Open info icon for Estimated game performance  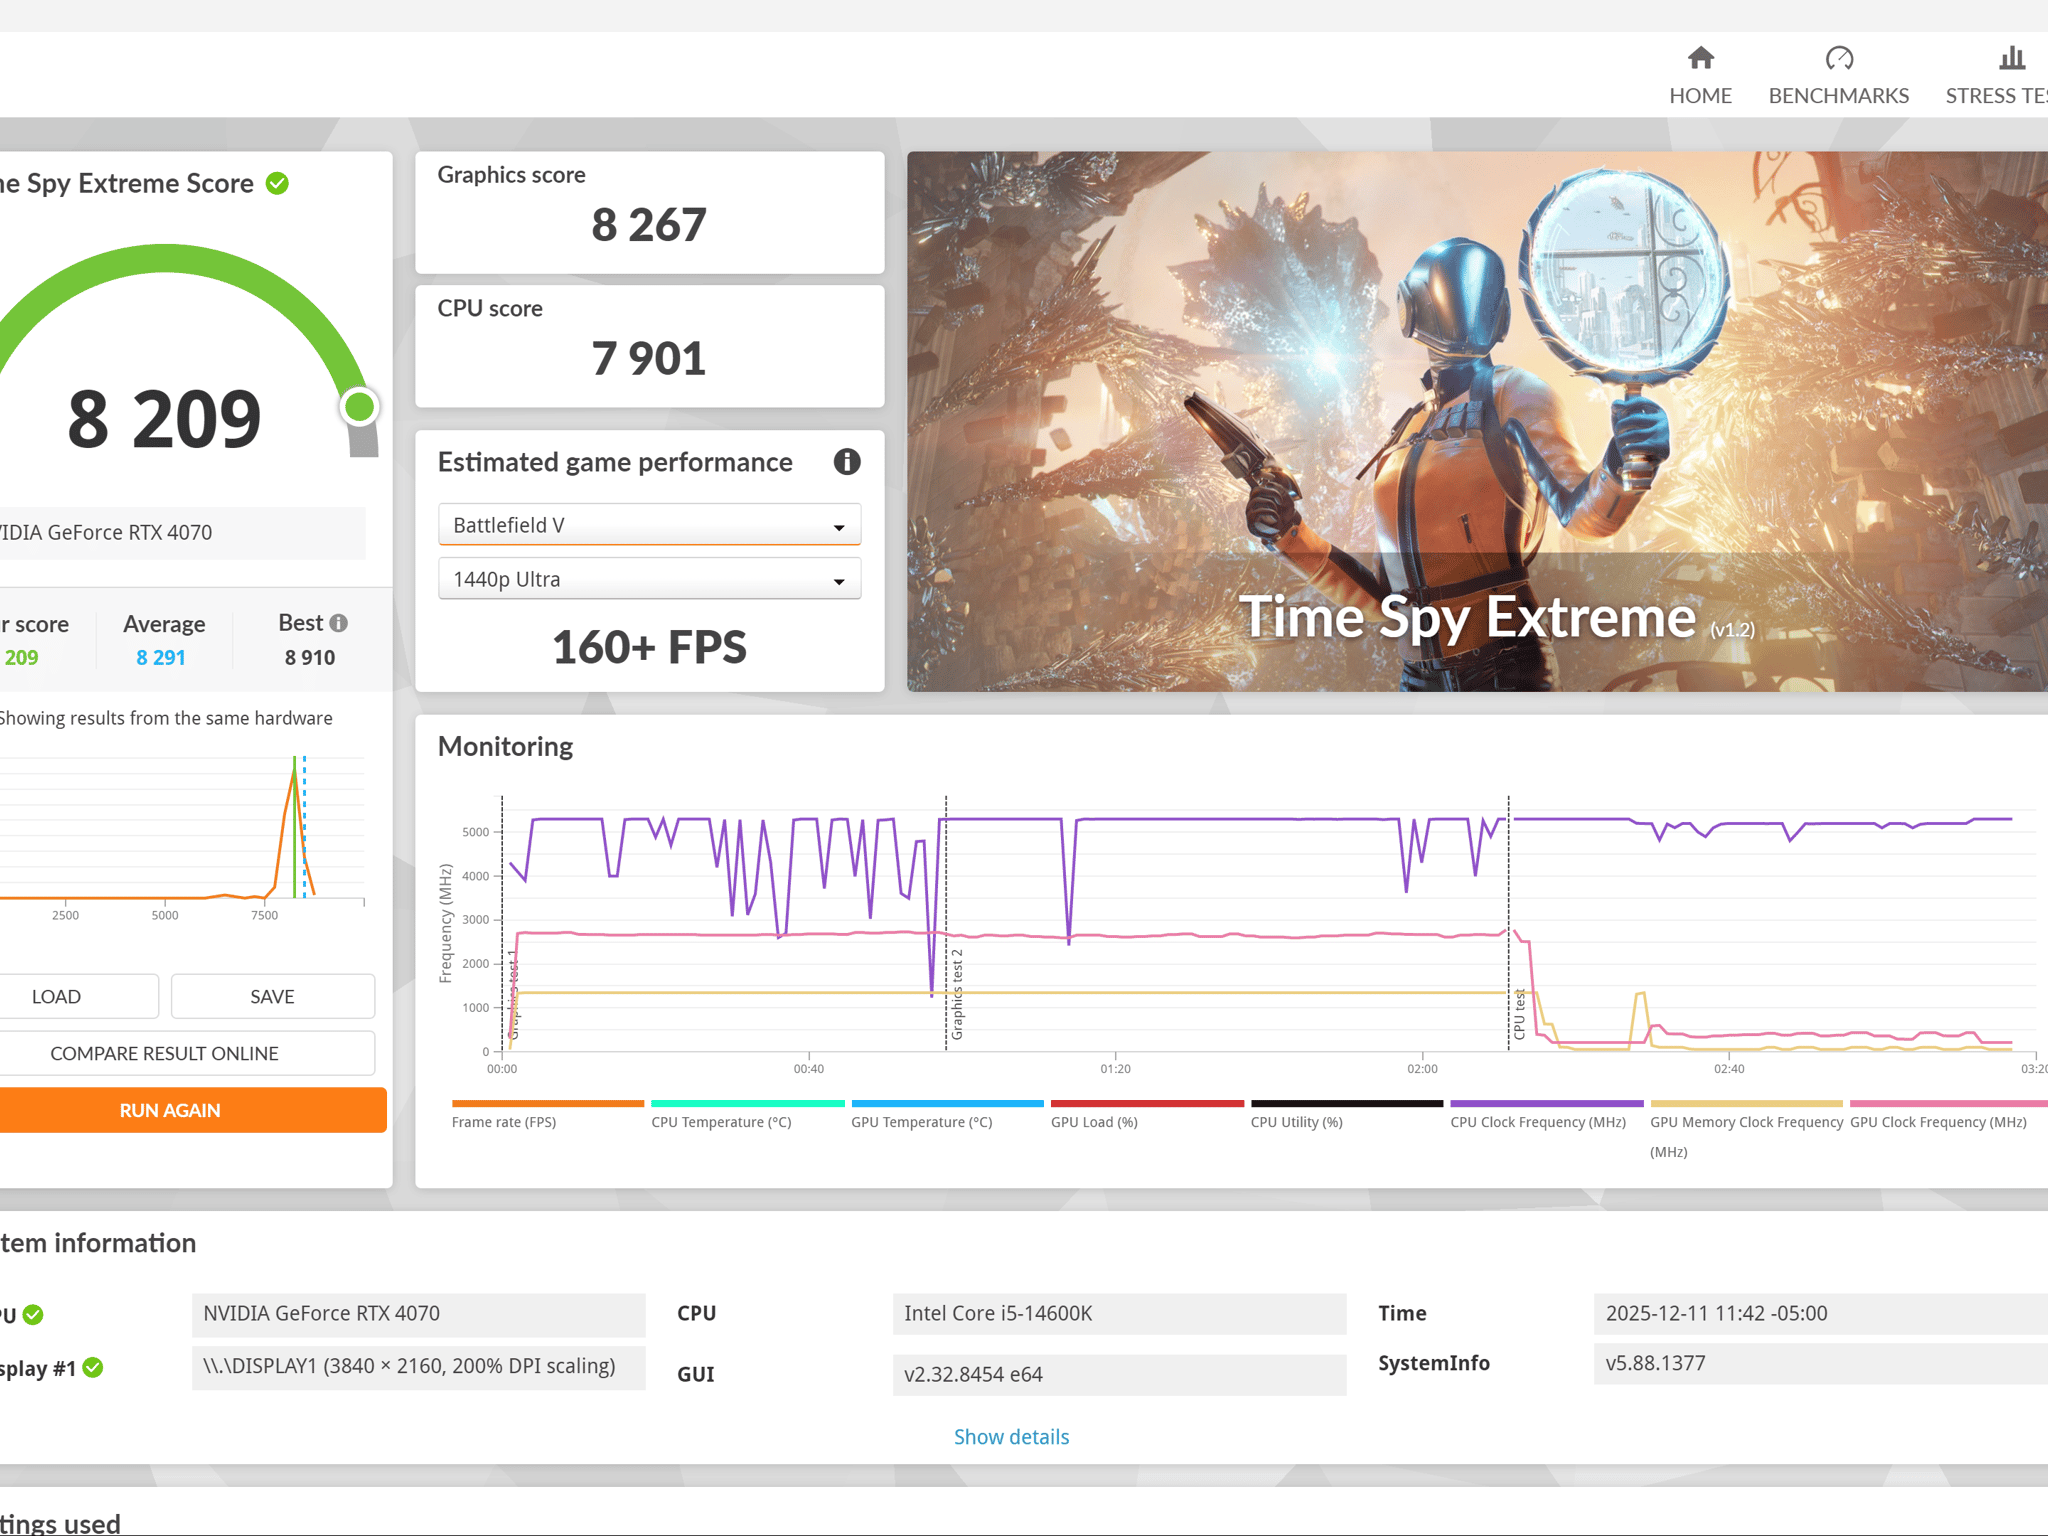click(x=846, y=462)
